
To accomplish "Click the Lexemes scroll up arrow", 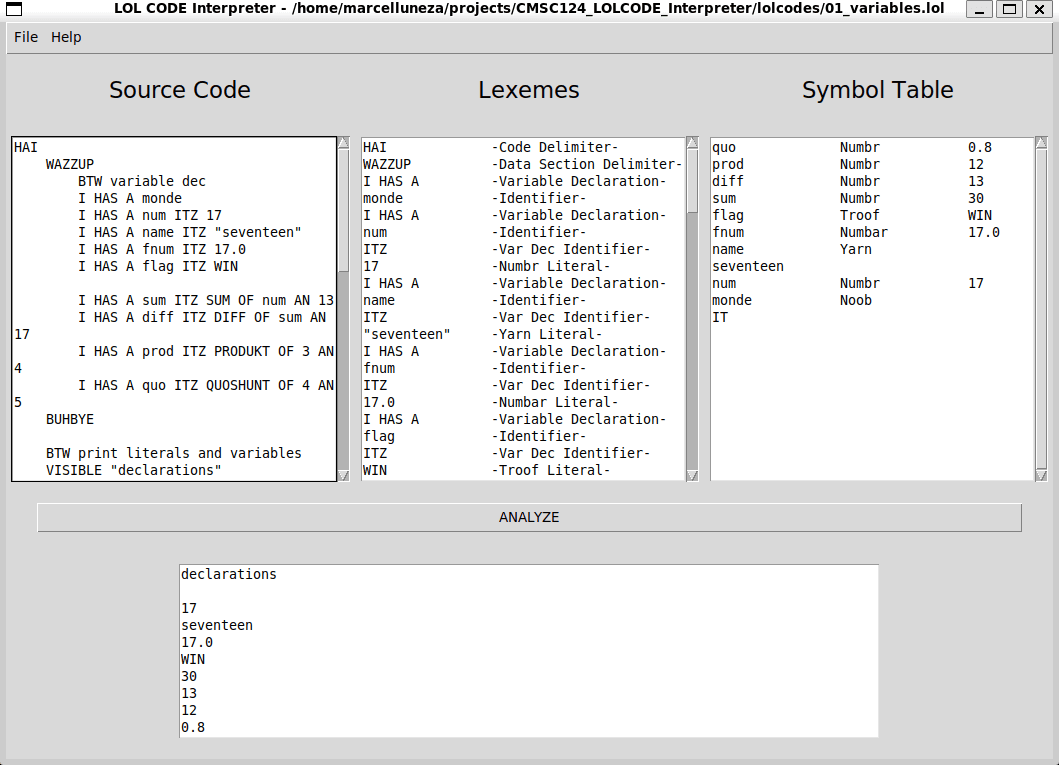I will coord(692,142).
